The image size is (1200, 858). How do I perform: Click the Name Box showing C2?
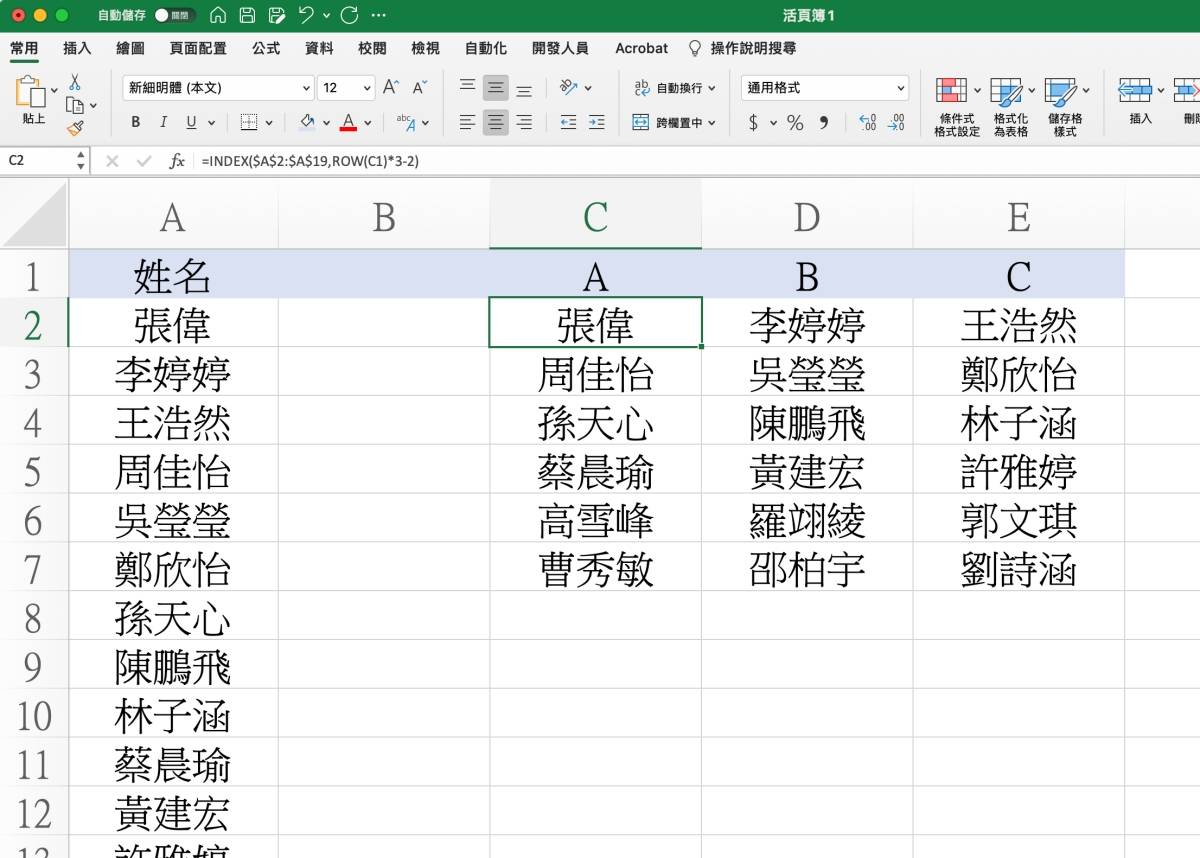pos(35,160)
